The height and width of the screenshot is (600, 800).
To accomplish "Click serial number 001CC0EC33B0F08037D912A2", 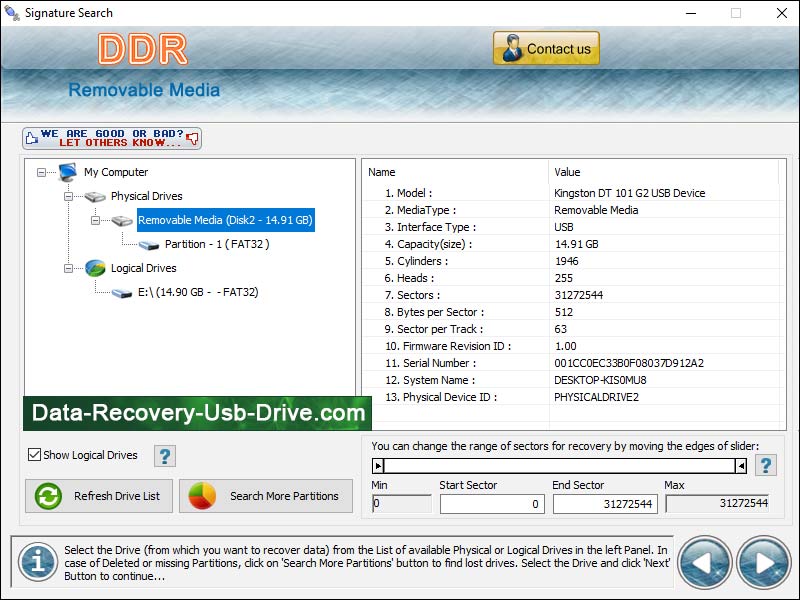I will pyautogui.click(x=629, y=363).
